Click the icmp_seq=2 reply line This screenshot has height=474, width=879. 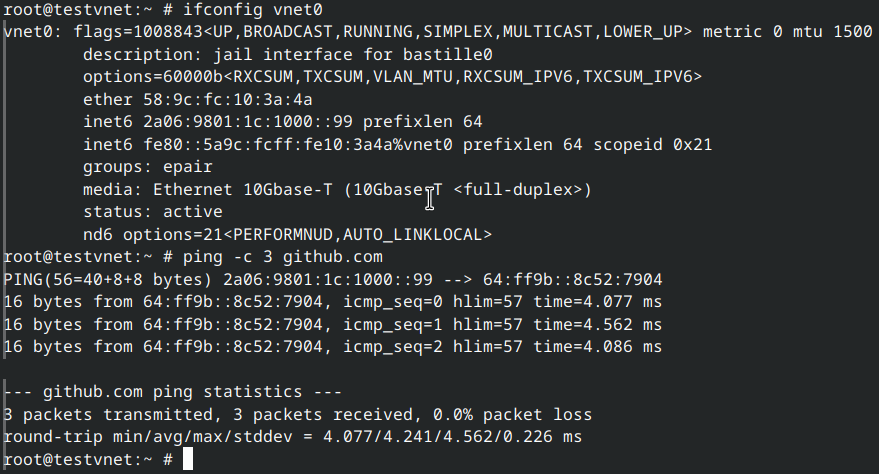[332, 346]
